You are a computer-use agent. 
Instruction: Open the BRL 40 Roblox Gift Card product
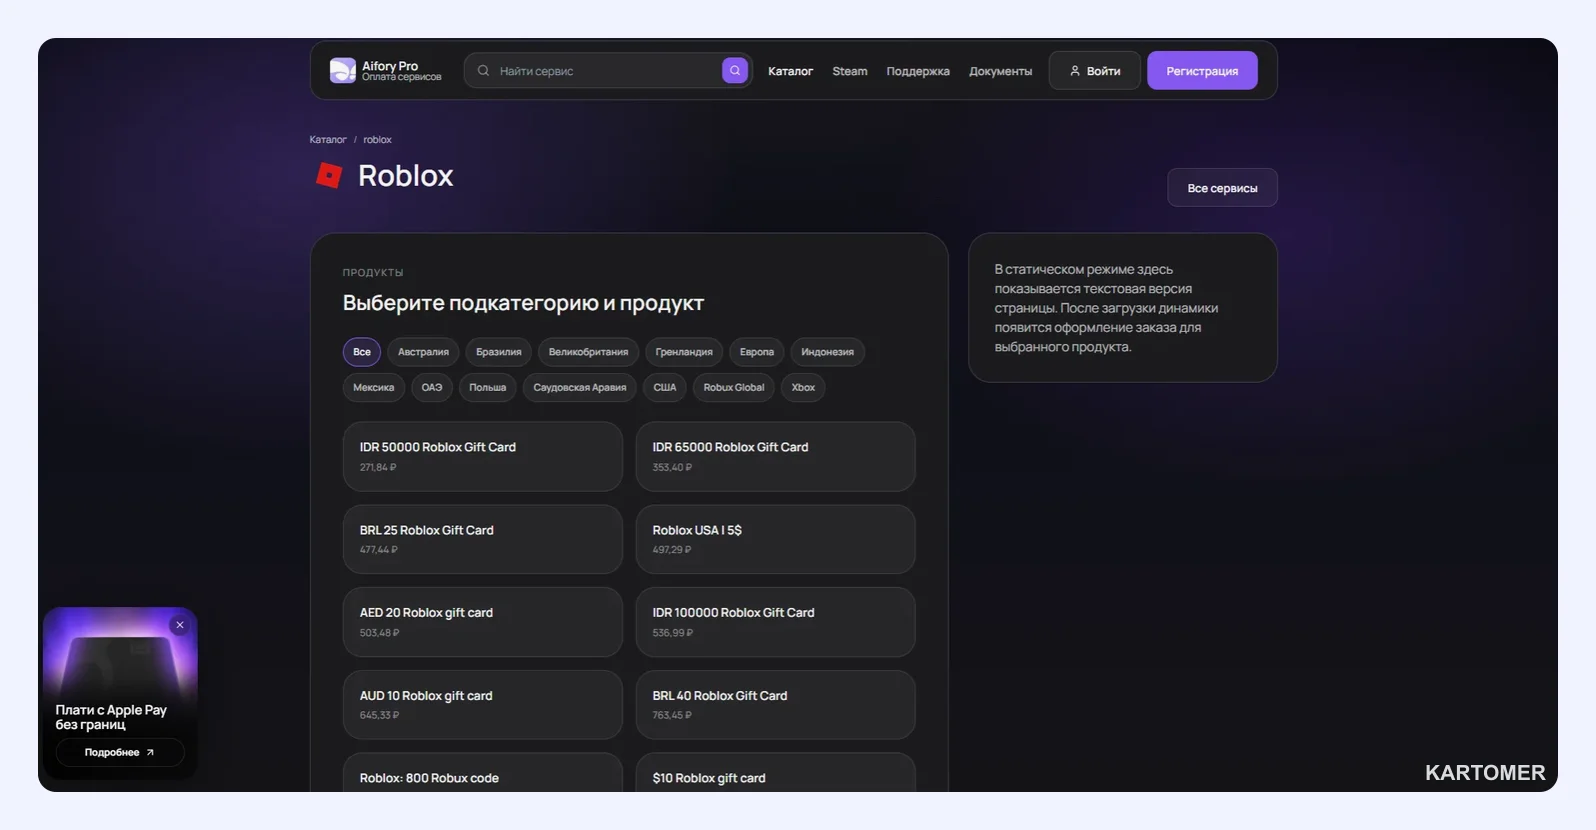(776, 705)
